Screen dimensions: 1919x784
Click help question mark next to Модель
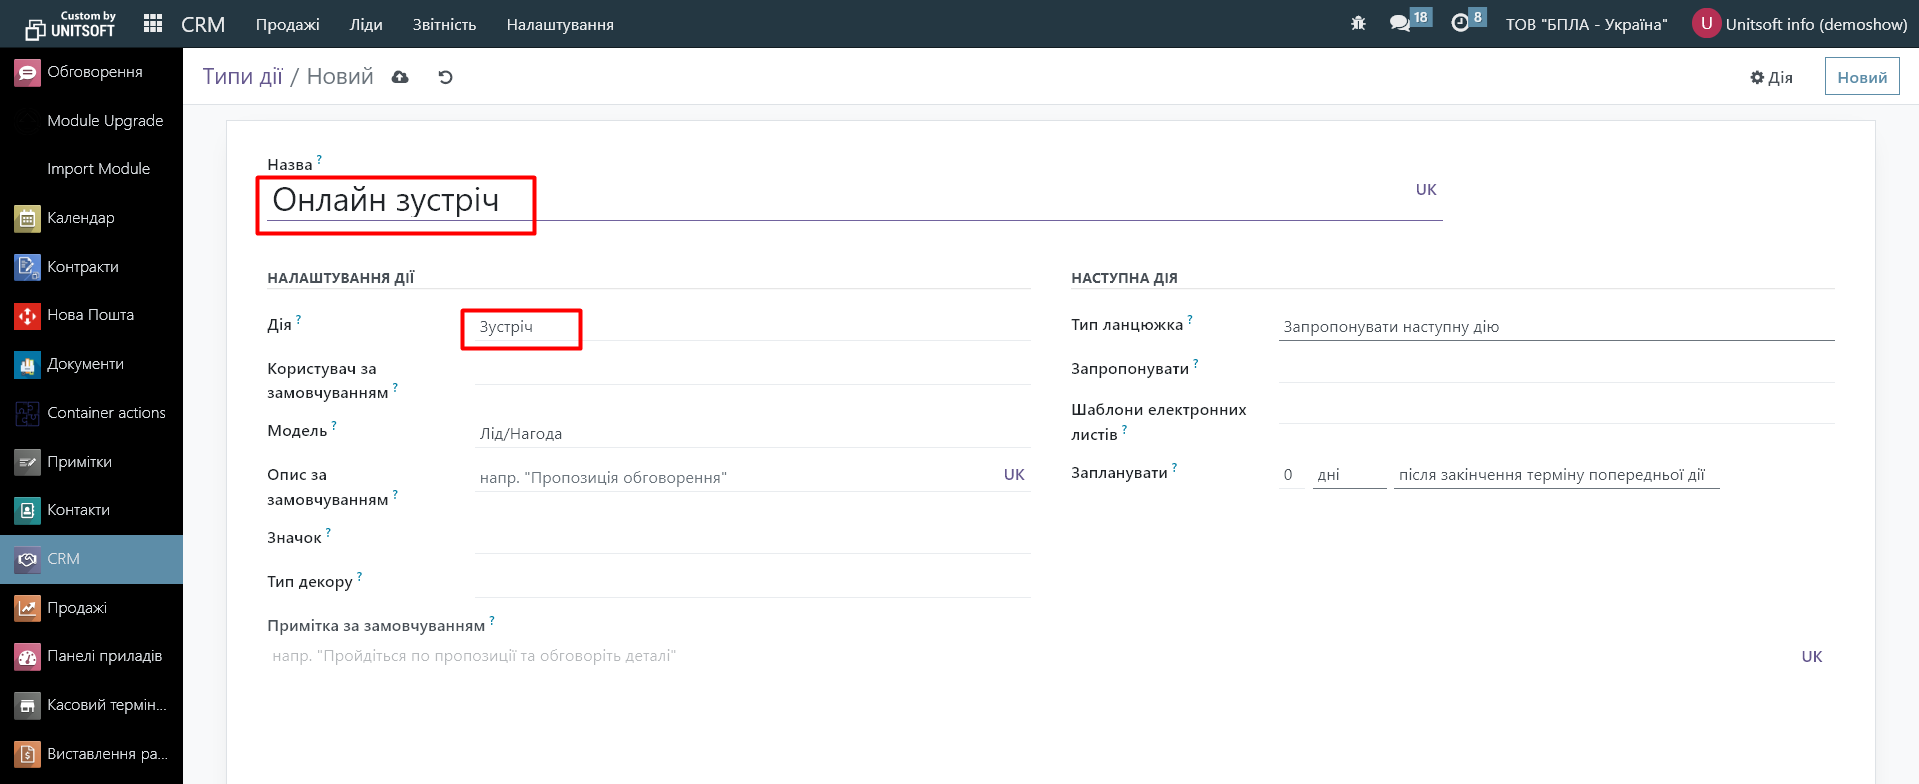coord(334,425)
